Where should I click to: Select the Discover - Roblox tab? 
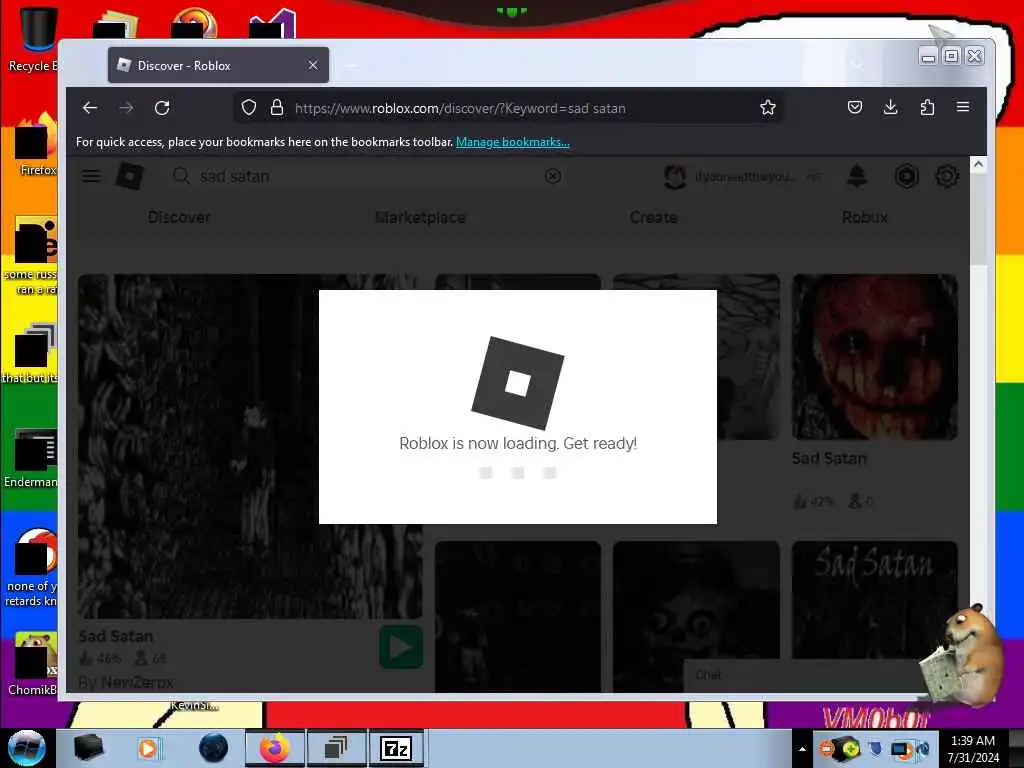point(218,65)
